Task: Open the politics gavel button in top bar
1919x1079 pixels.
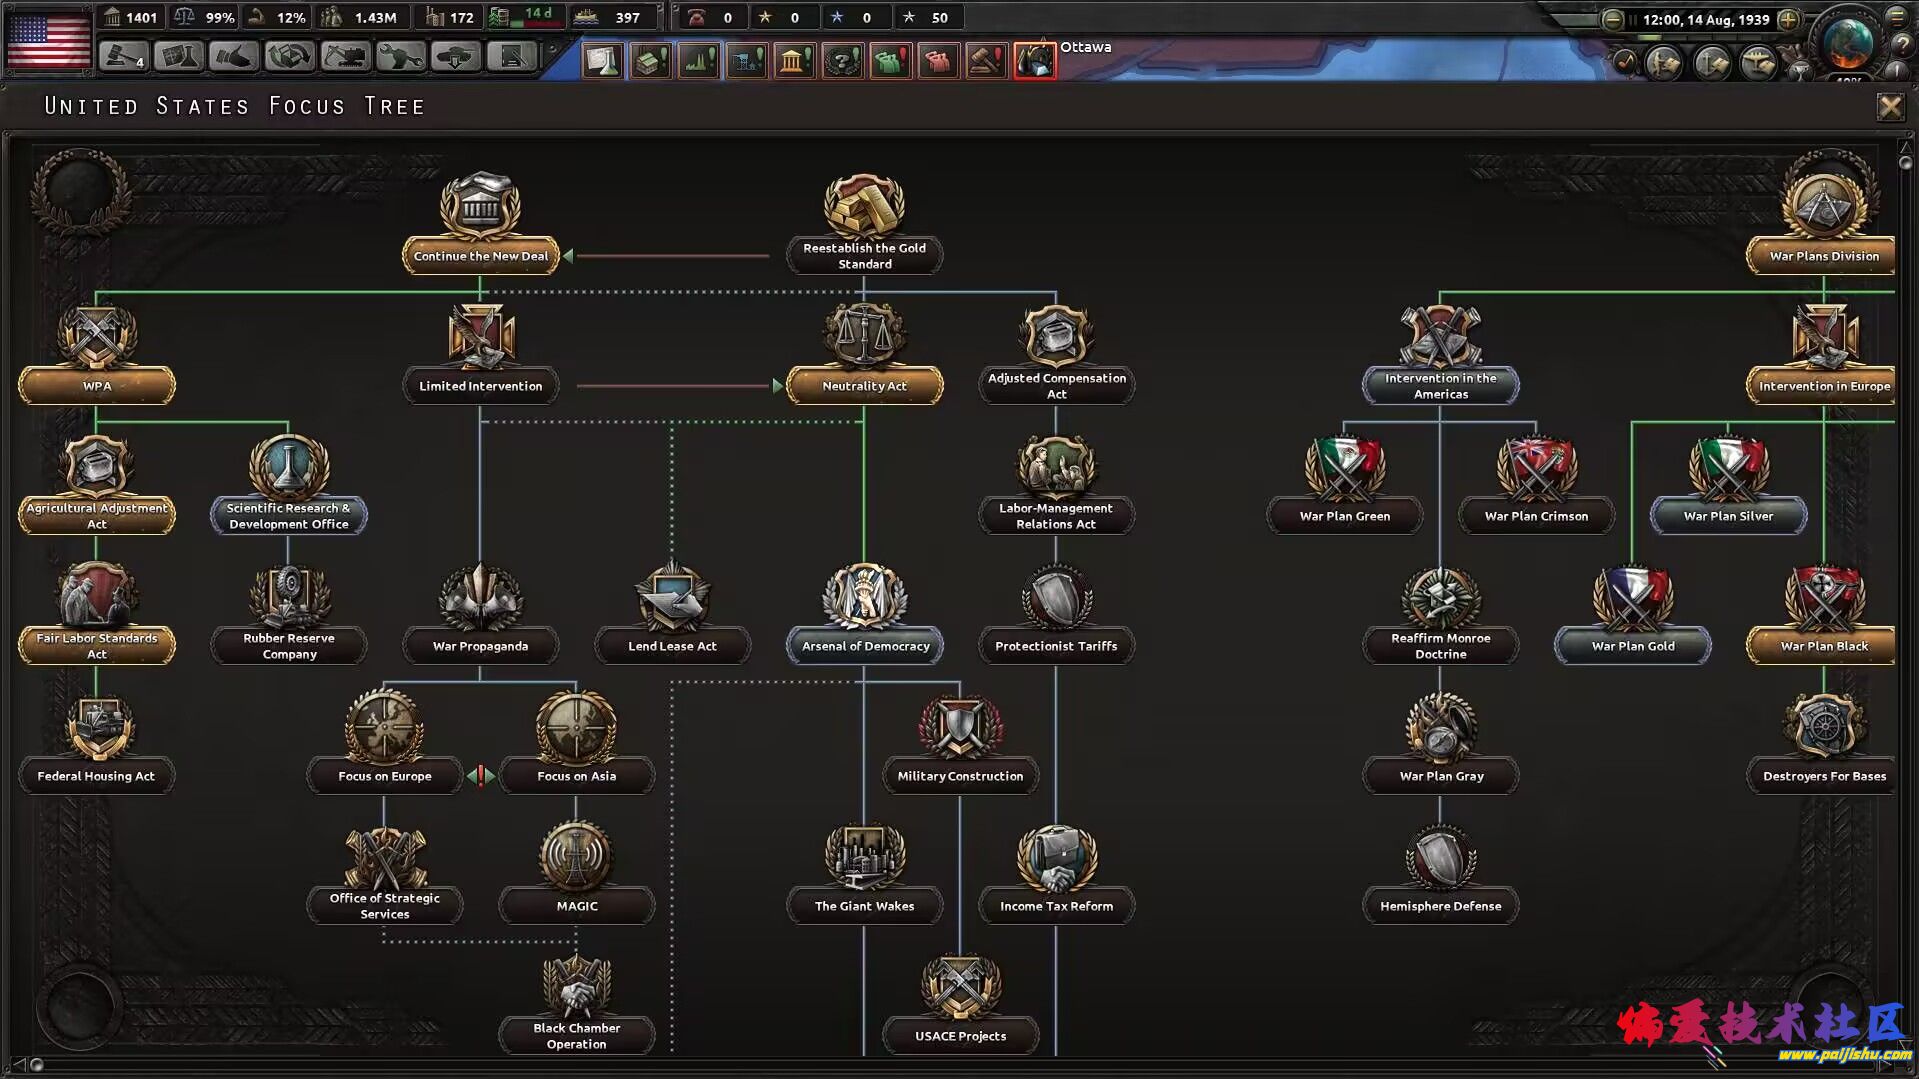Action: click(x=123, y=56)
